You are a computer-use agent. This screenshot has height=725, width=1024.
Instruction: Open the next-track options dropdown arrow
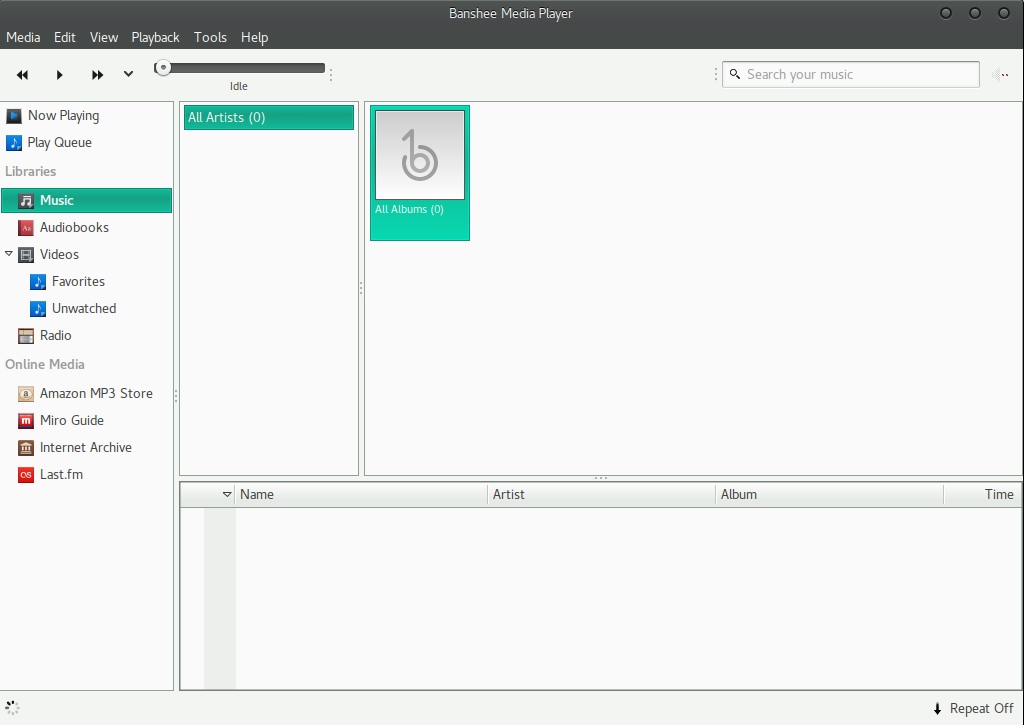[x=129, y=74]
